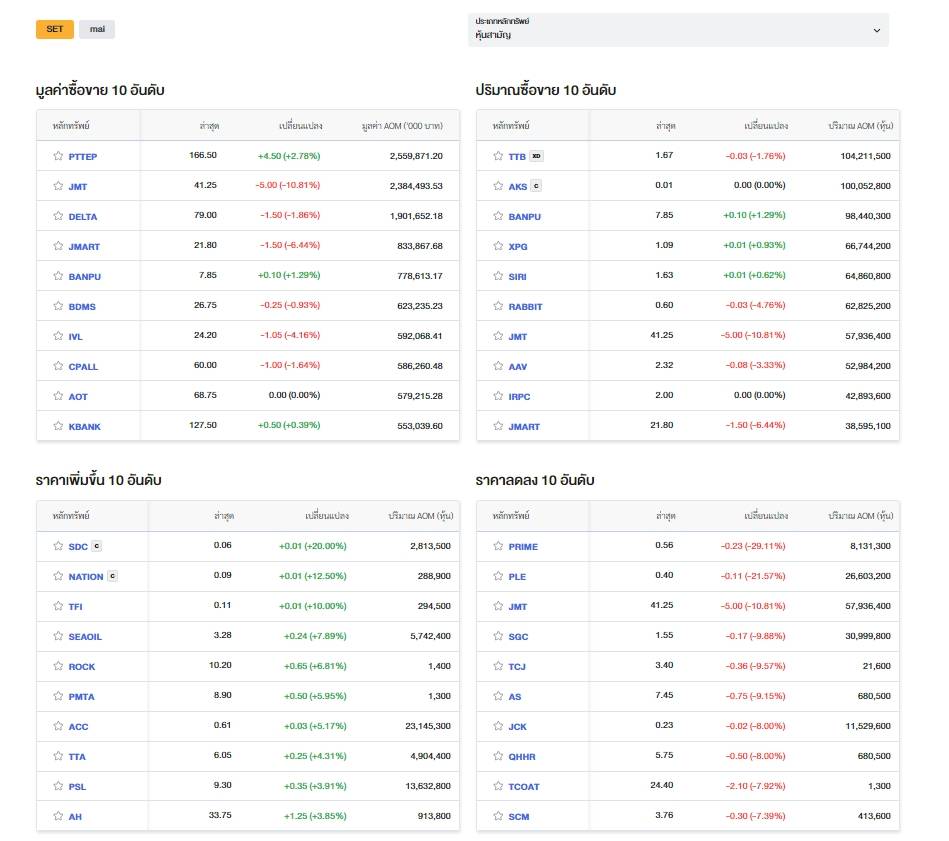Open the ประเภทหลักทรัพย์ security type dropdown
The width and height of the screenshot is (949, 841).
pyautogui.click(x=678, y=30)
